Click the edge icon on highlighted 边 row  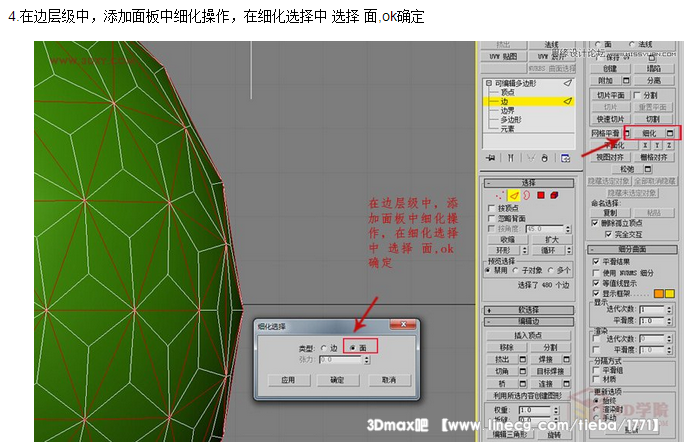click(568, 101)
